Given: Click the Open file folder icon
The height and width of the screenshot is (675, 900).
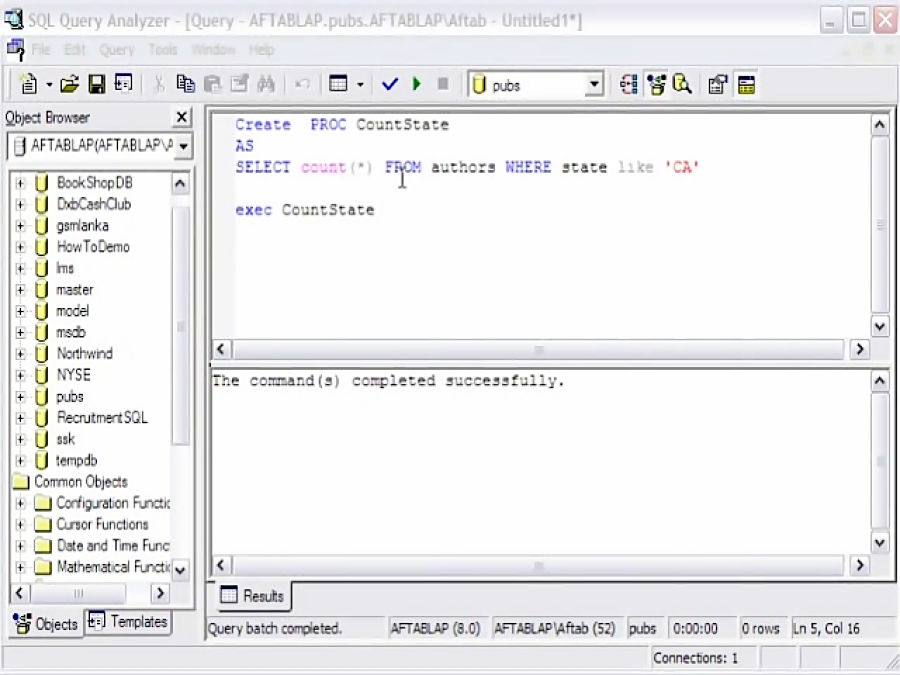Looking at the screenshot, I should click(69, 85).
